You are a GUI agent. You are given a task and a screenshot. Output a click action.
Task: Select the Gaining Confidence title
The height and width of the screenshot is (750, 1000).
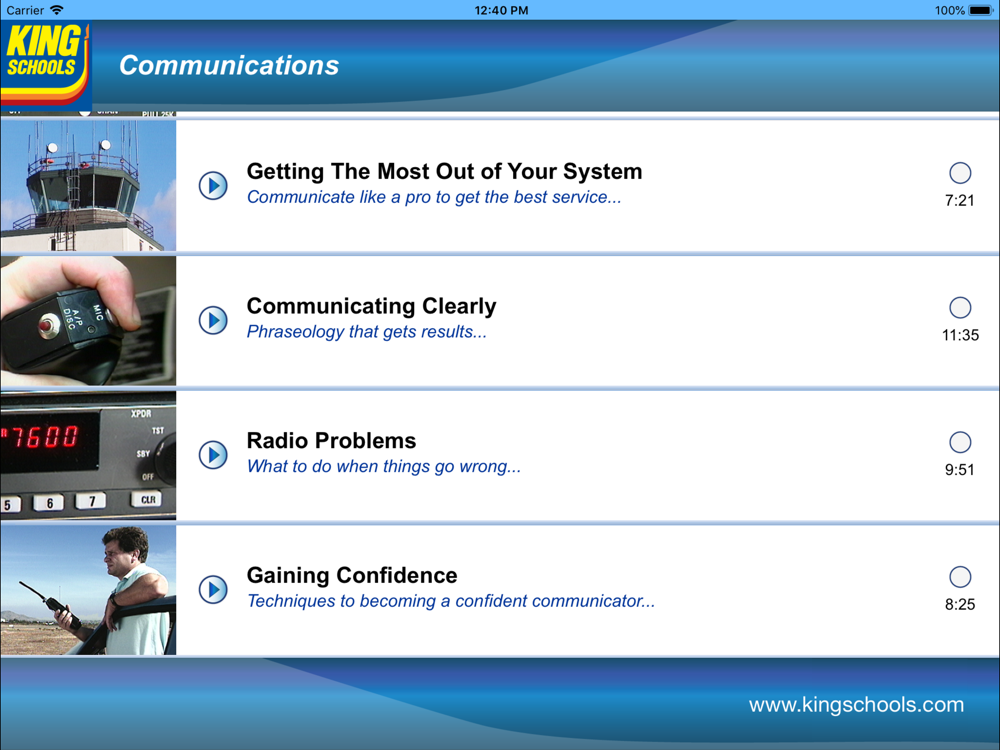352,576
